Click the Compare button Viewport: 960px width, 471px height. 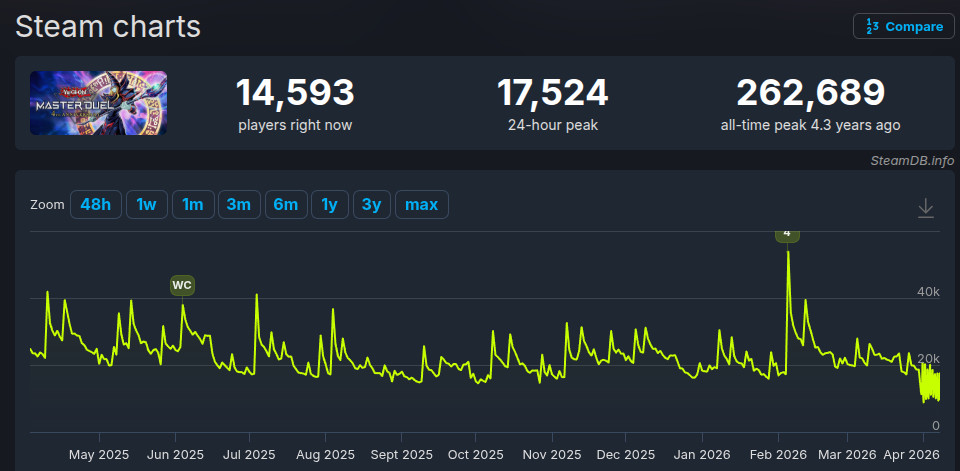coord(903,26)
